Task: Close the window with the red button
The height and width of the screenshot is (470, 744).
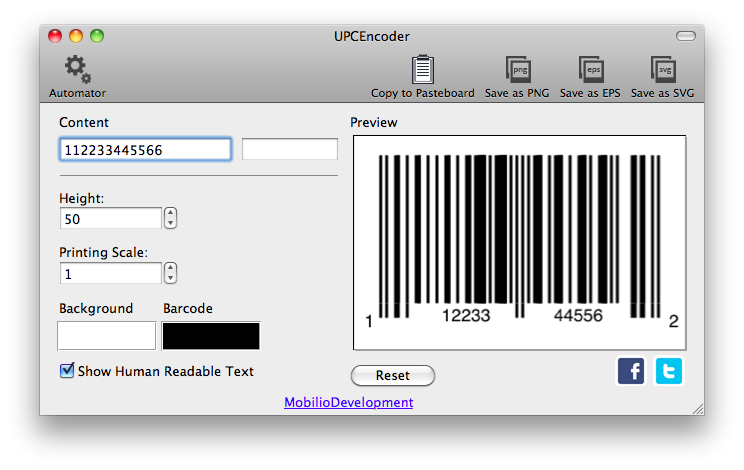Action: coord(55,36)
